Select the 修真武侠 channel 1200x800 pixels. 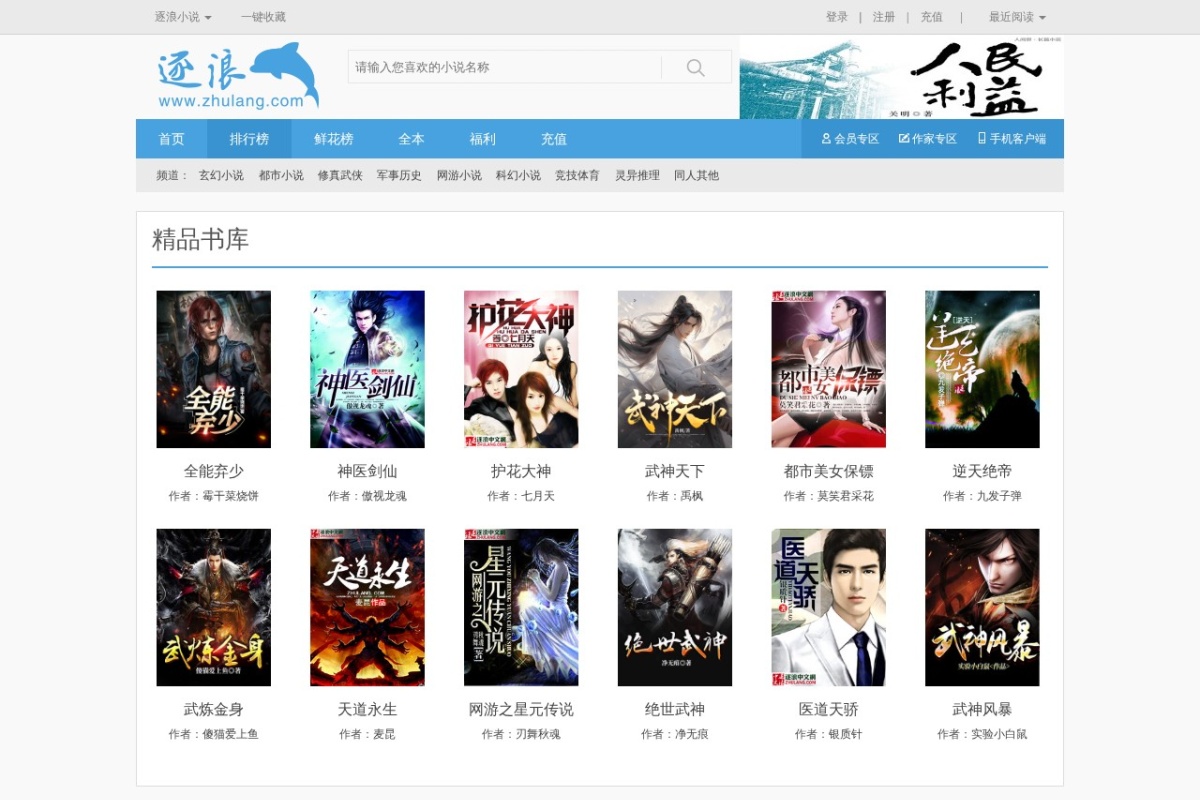click(340, 175)
